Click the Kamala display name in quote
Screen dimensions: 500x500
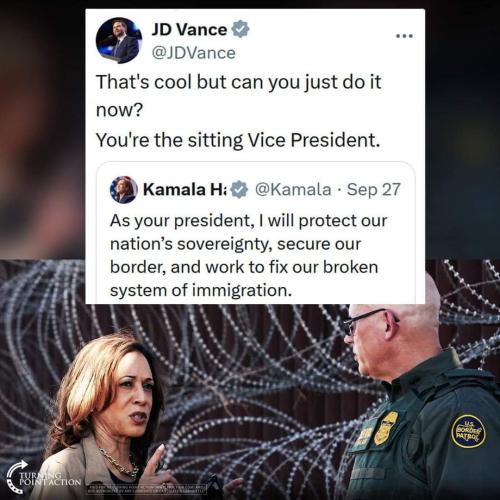(x=185, y=189)
